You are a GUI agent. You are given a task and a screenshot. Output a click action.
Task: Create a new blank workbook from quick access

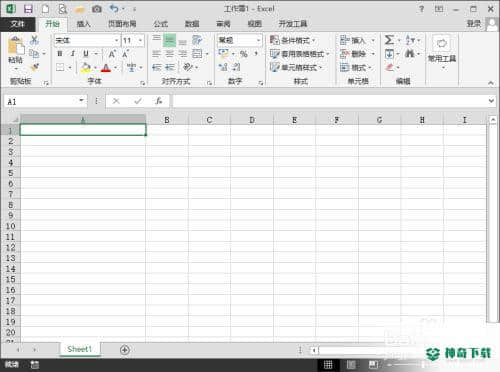pos(45,9)
